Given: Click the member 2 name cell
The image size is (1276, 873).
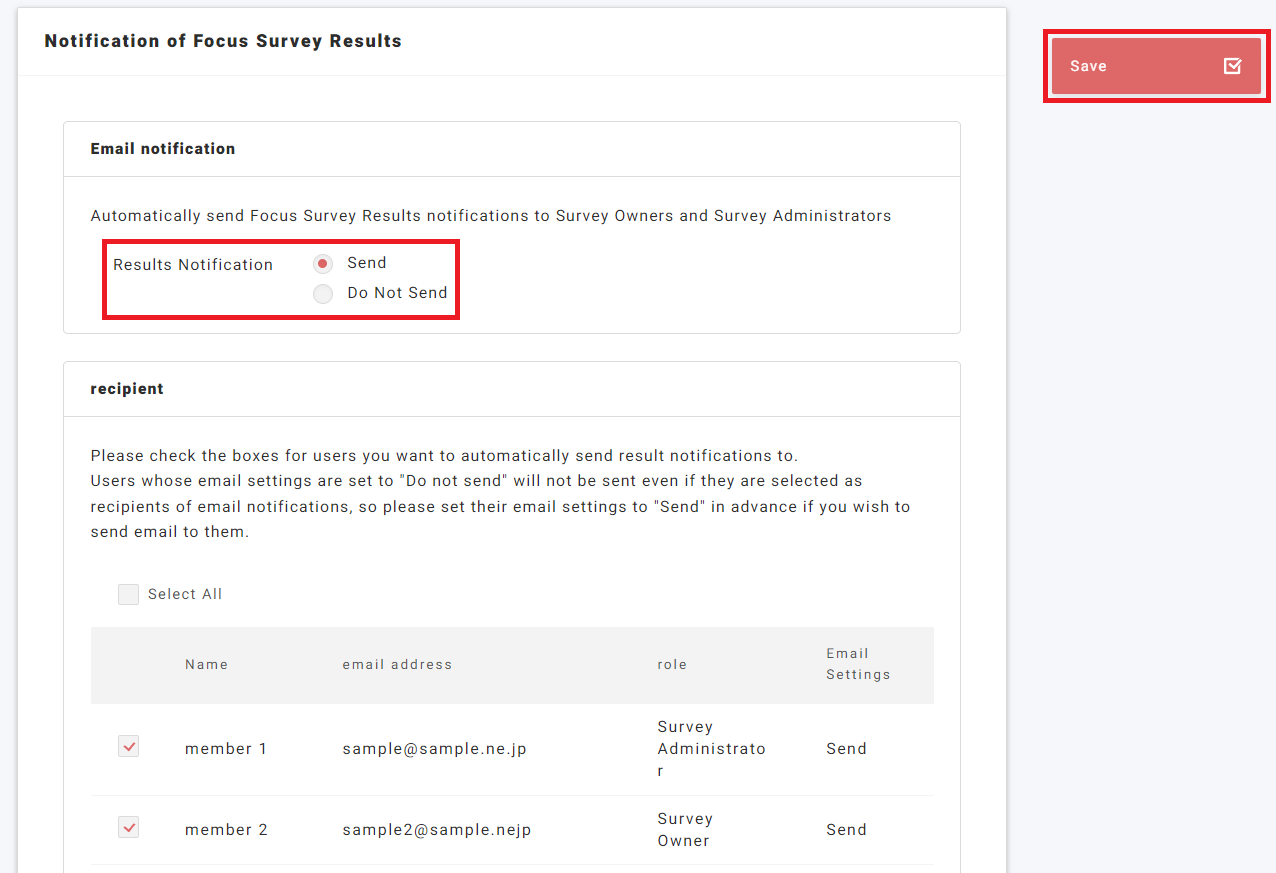Looking at the screenshot, I should click(226, 830).
